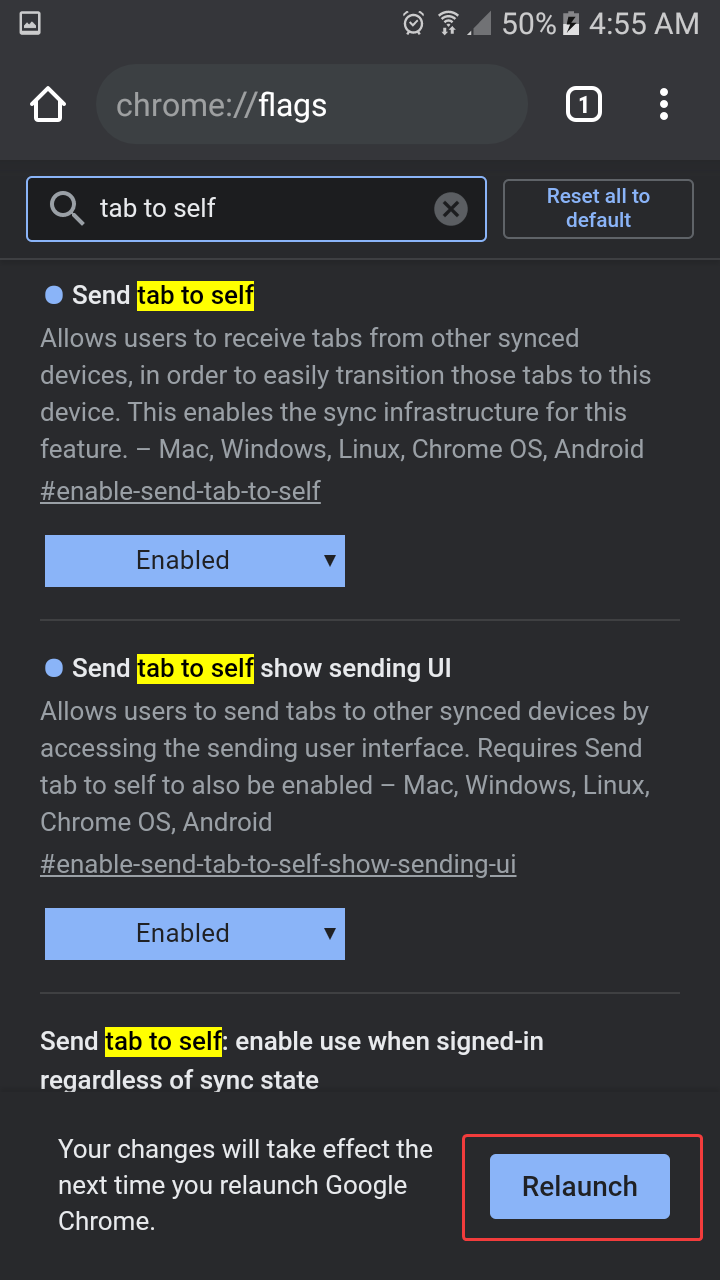Tap the magnifier search icon

pyautogui.click(x=67, y=209)
